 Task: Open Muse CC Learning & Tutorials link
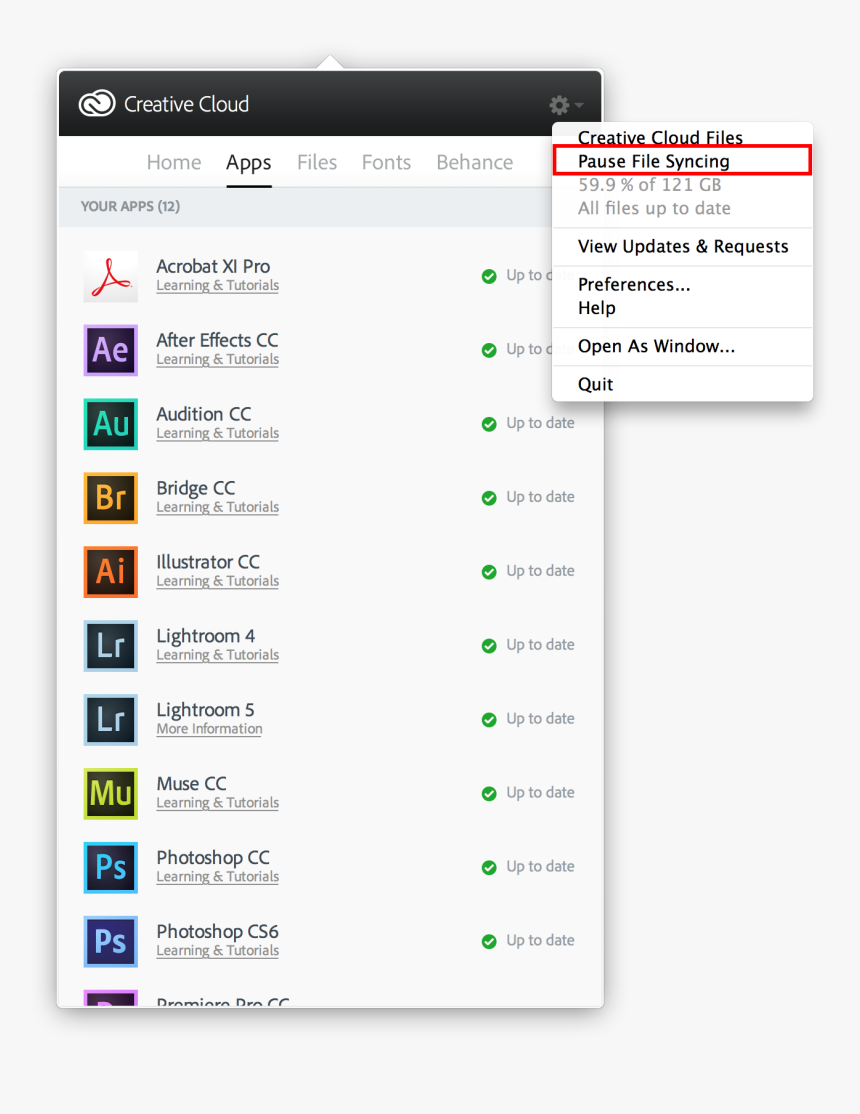click(217, 803)
